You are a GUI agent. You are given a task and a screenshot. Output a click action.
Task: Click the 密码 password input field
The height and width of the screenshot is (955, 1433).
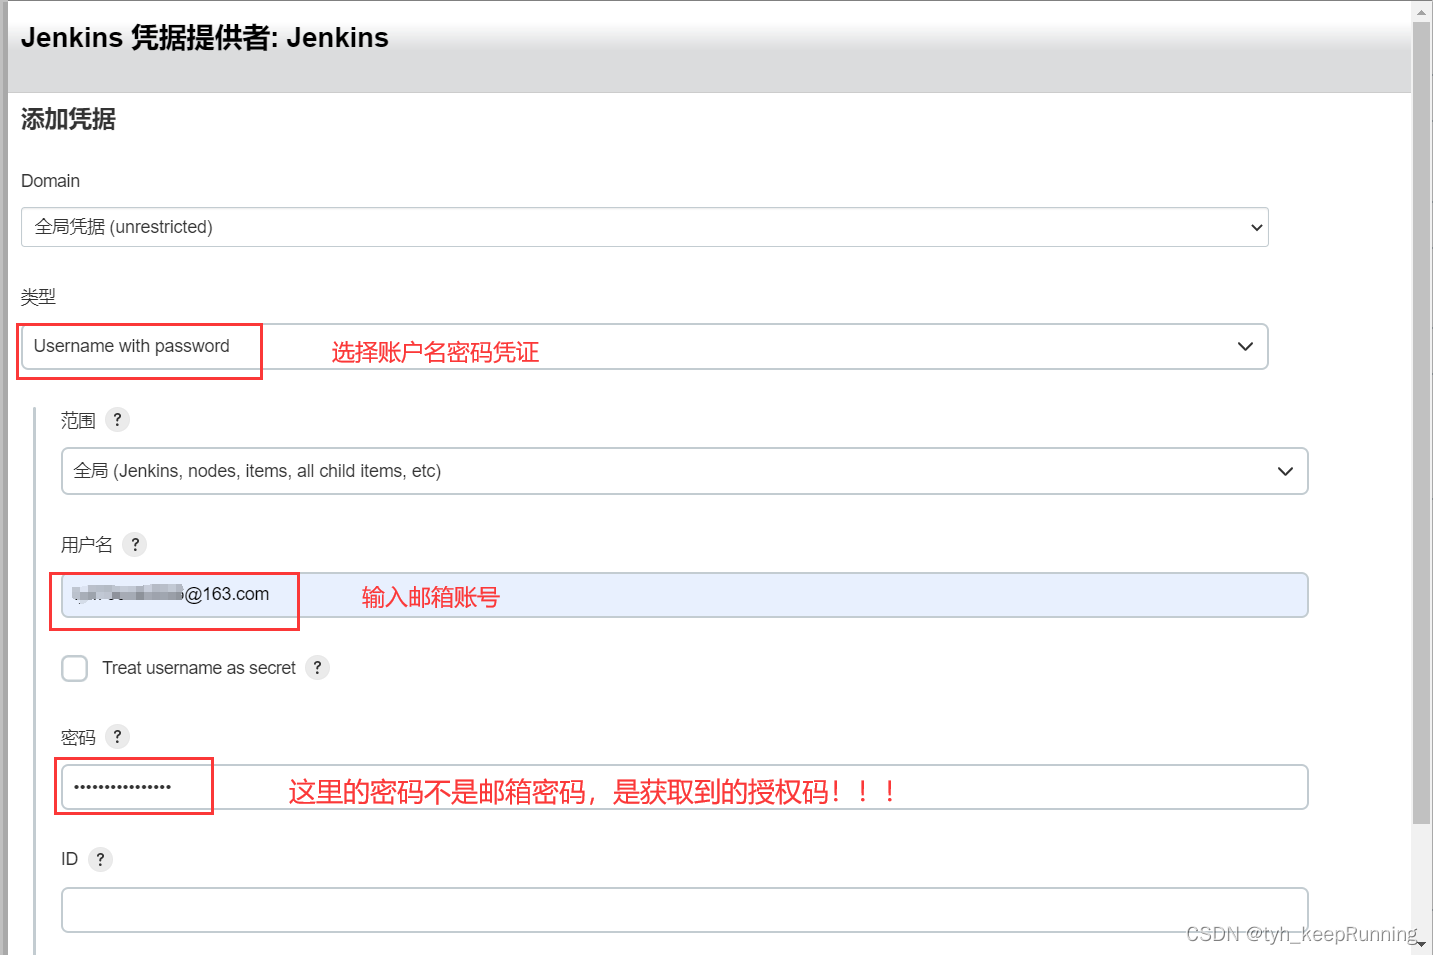click(x=684, y=787)
